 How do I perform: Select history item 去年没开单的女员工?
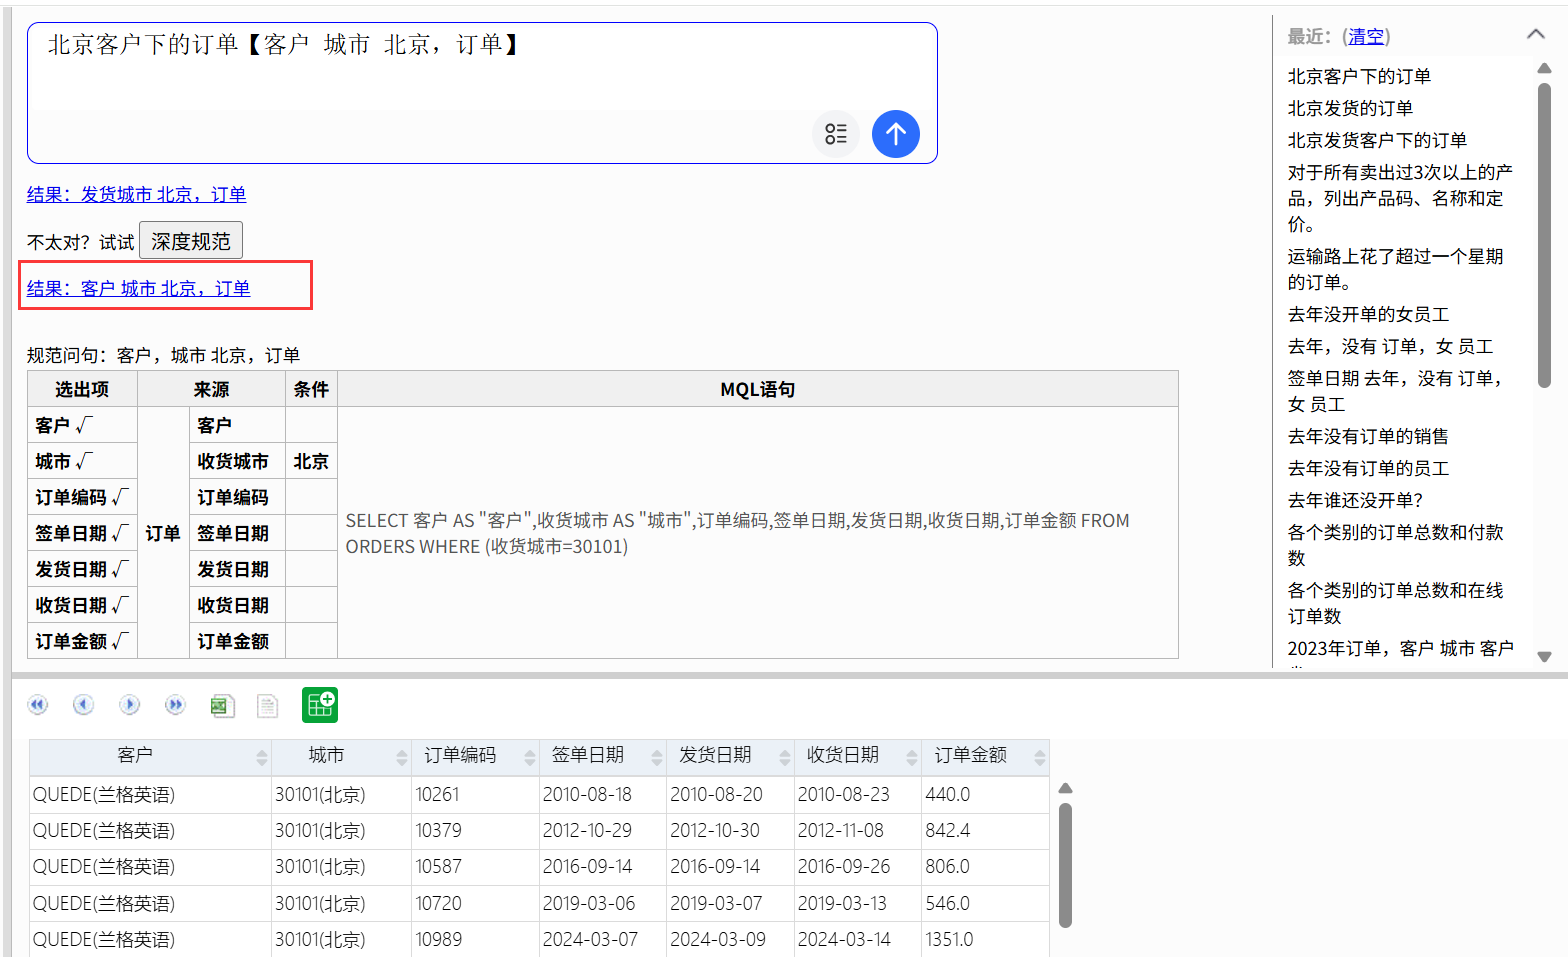pos(1368,314)
